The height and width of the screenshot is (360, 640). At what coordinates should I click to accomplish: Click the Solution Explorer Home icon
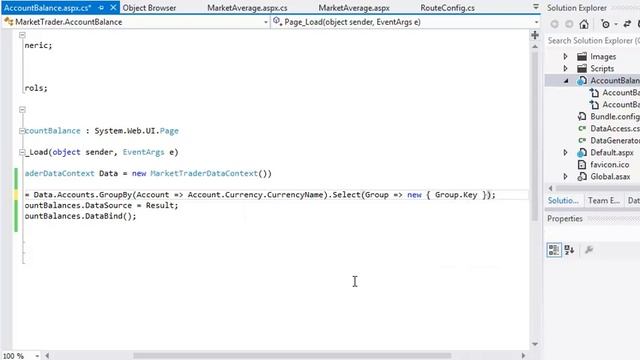click(584, 24)
